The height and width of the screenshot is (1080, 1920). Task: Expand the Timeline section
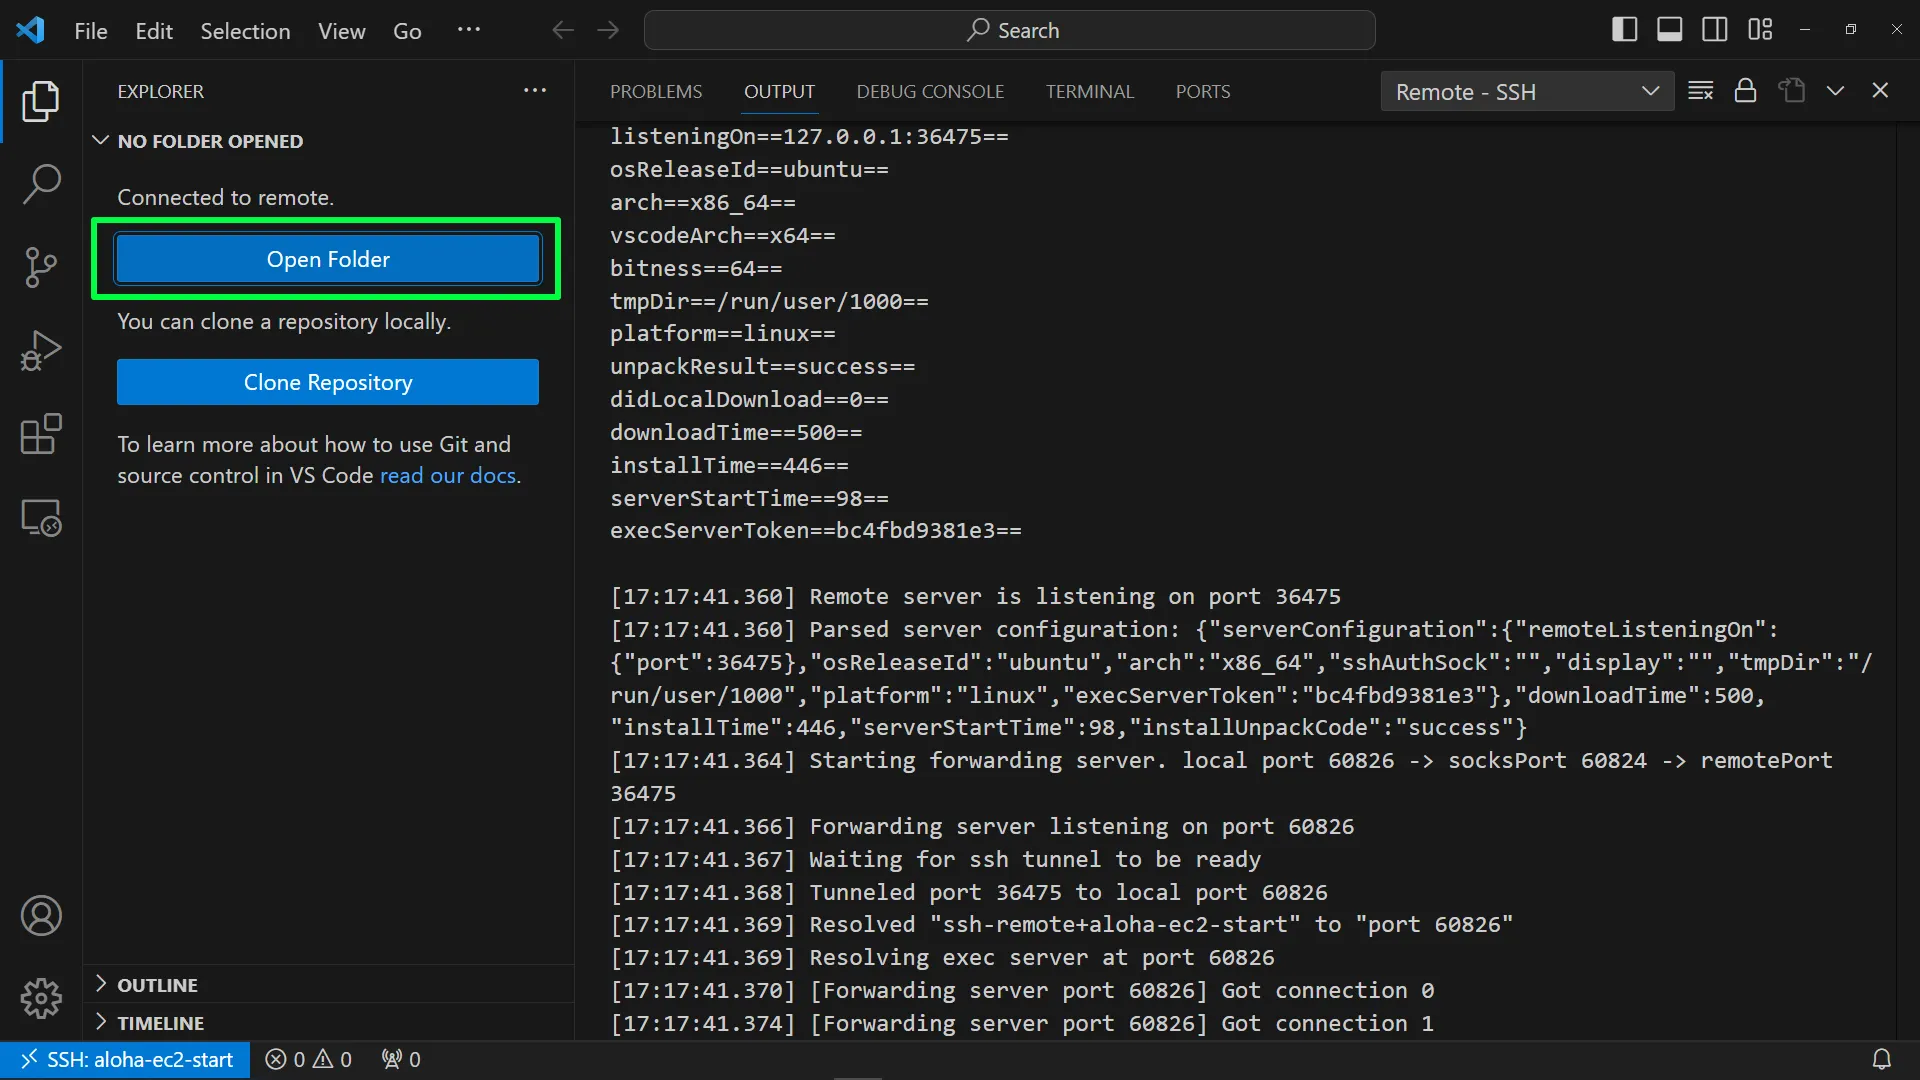coord(160,1023)
